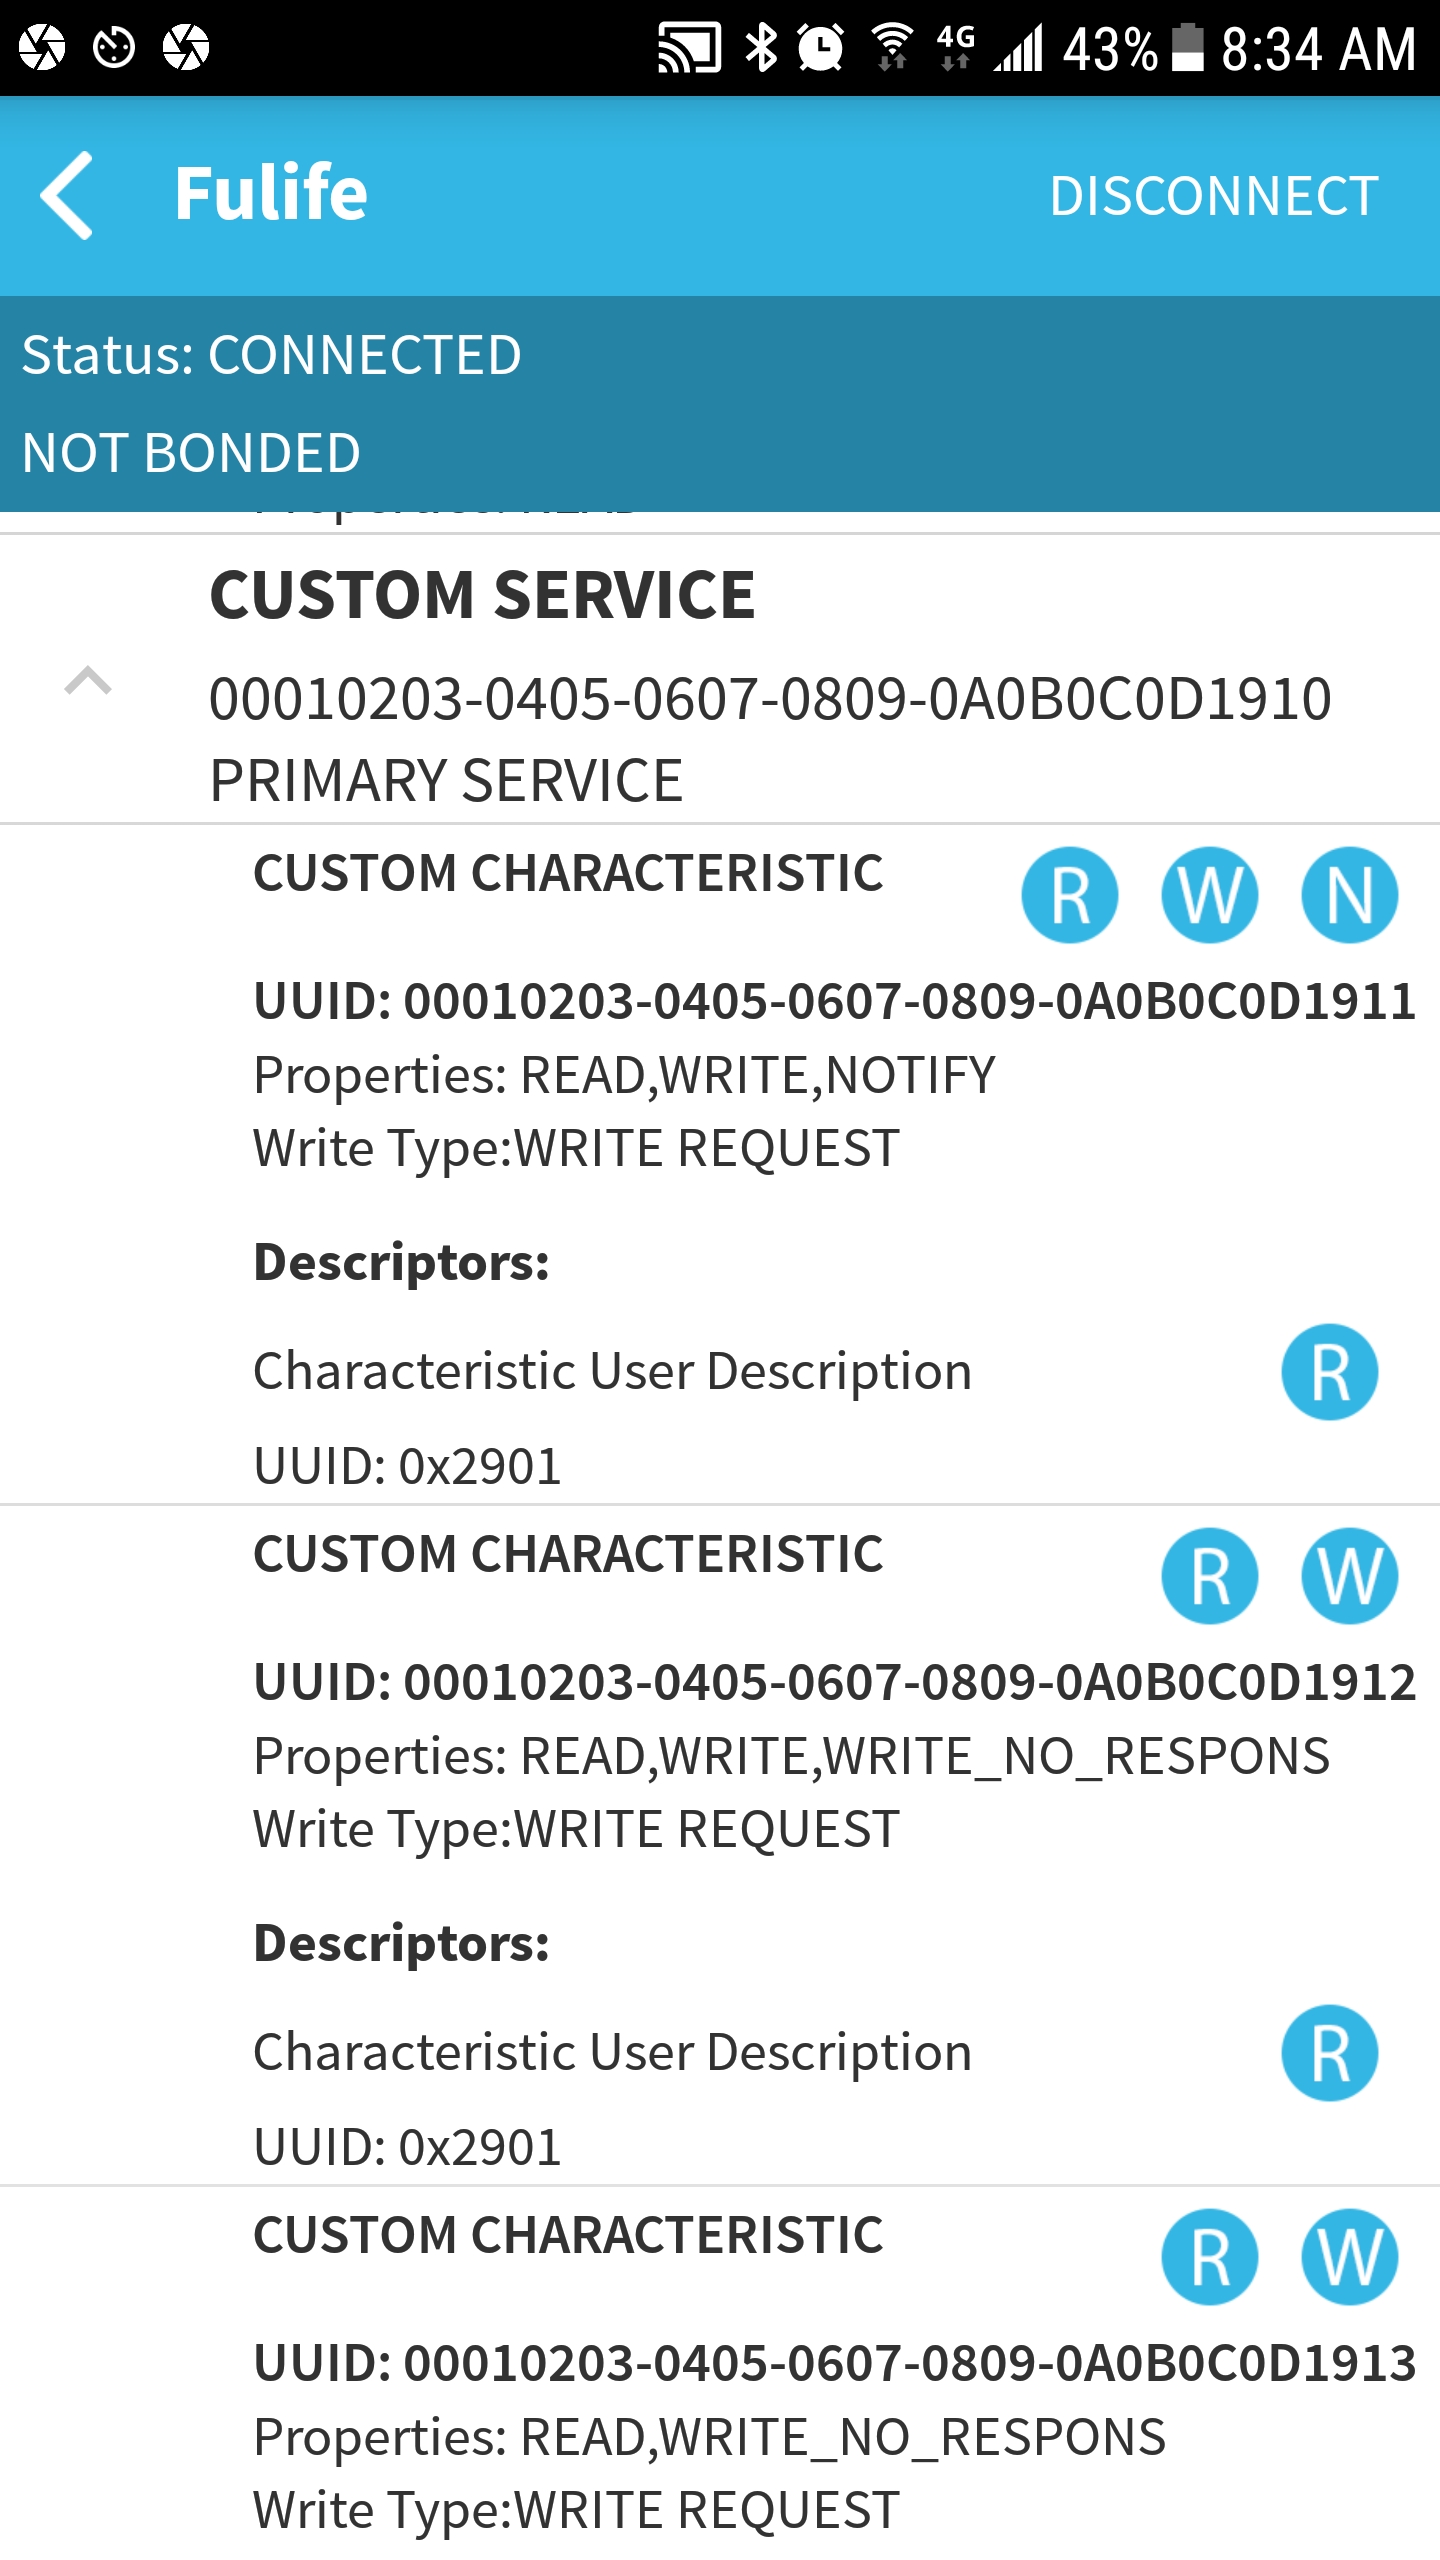This screenshot has width=1440, height=2560.
Task: Select the CUSTOM SERVICE header title
Action: pos(482,595)
